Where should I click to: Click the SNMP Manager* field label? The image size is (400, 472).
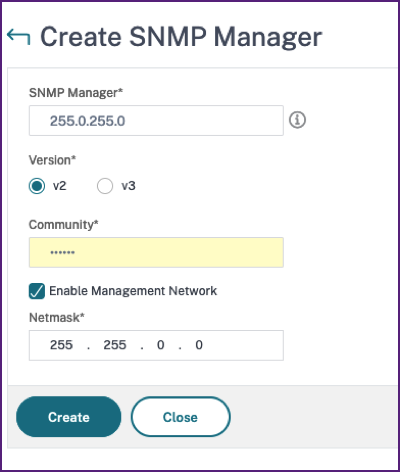(x=76, y=93)
